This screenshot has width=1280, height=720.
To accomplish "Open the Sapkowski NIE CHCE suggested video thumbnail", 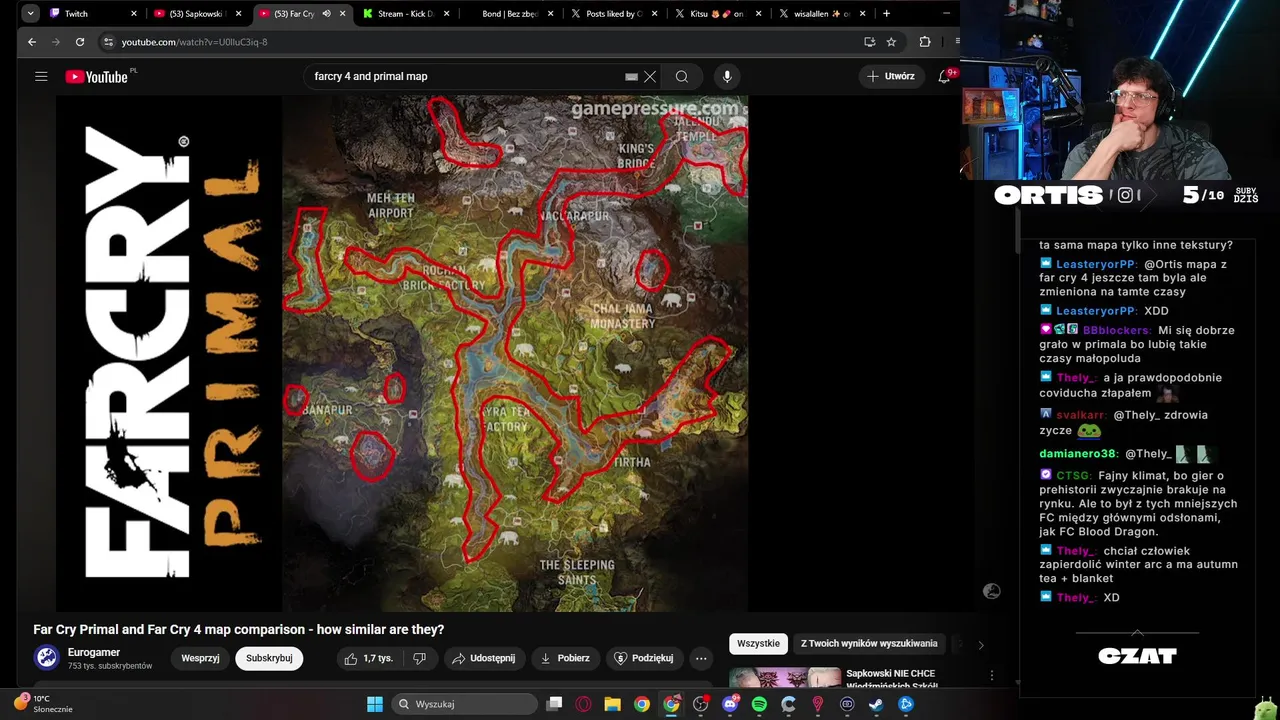I will [785, 678].
